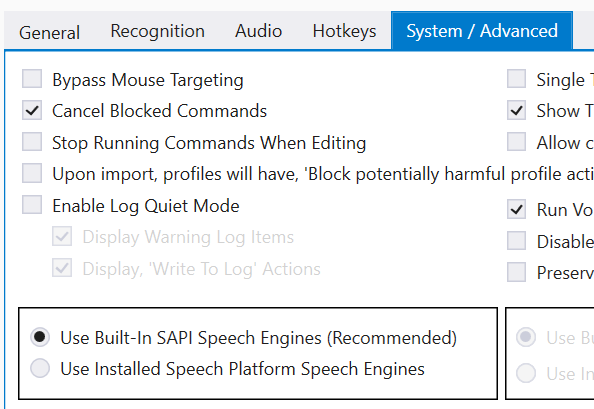Image resolution: width=594 pixels, height=409 pixels.
Task: Switch to the General tab
Action: tap(49, 32)
